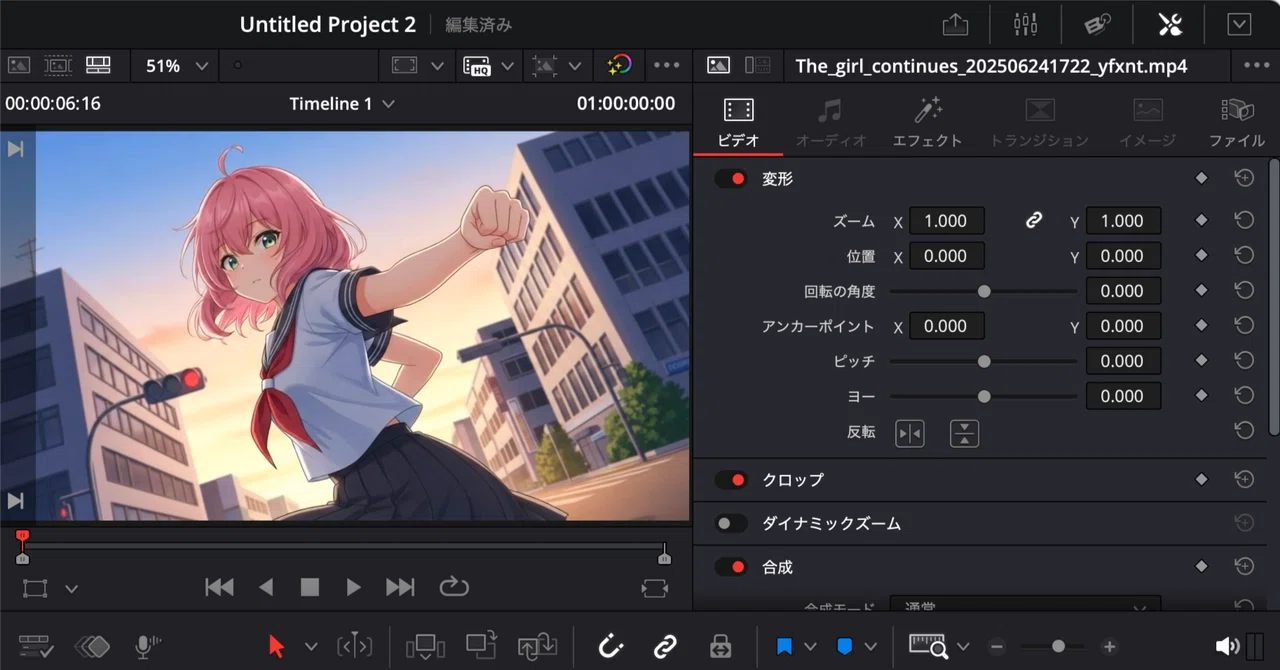The image size is (1280, 670).
Task: Mute audio with speaker icon
Action: tap(1227, 647)
